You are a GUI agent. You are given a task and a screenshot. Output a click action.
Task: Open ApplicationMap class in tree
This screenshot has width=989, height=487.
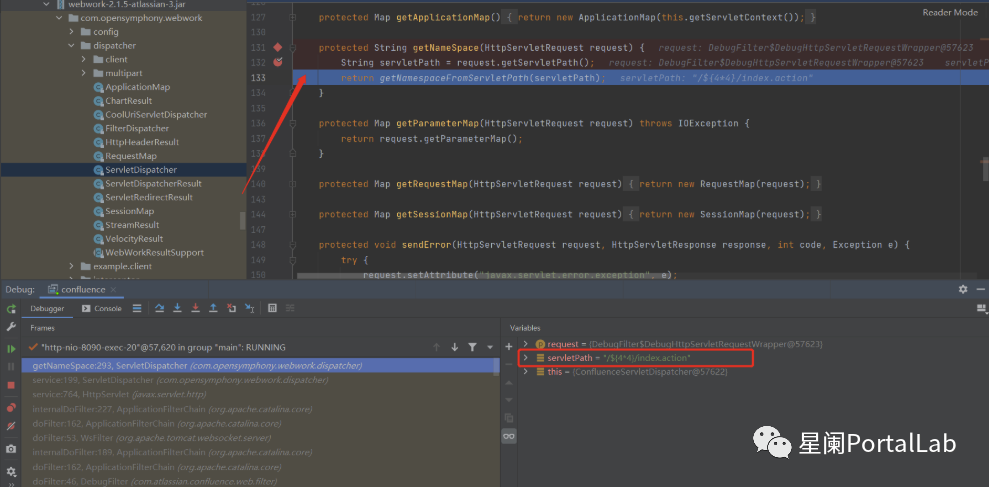pos(131,87)
